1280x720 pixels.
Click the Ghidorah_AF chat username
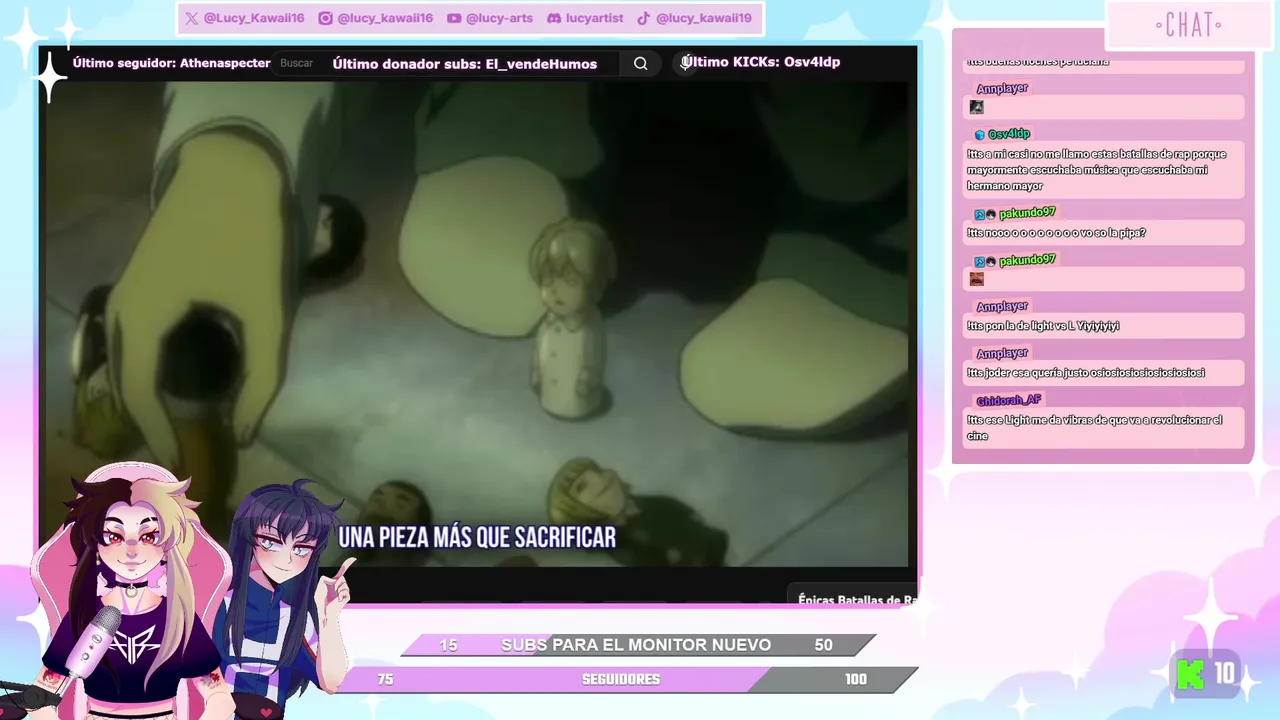pos(1009,400)
